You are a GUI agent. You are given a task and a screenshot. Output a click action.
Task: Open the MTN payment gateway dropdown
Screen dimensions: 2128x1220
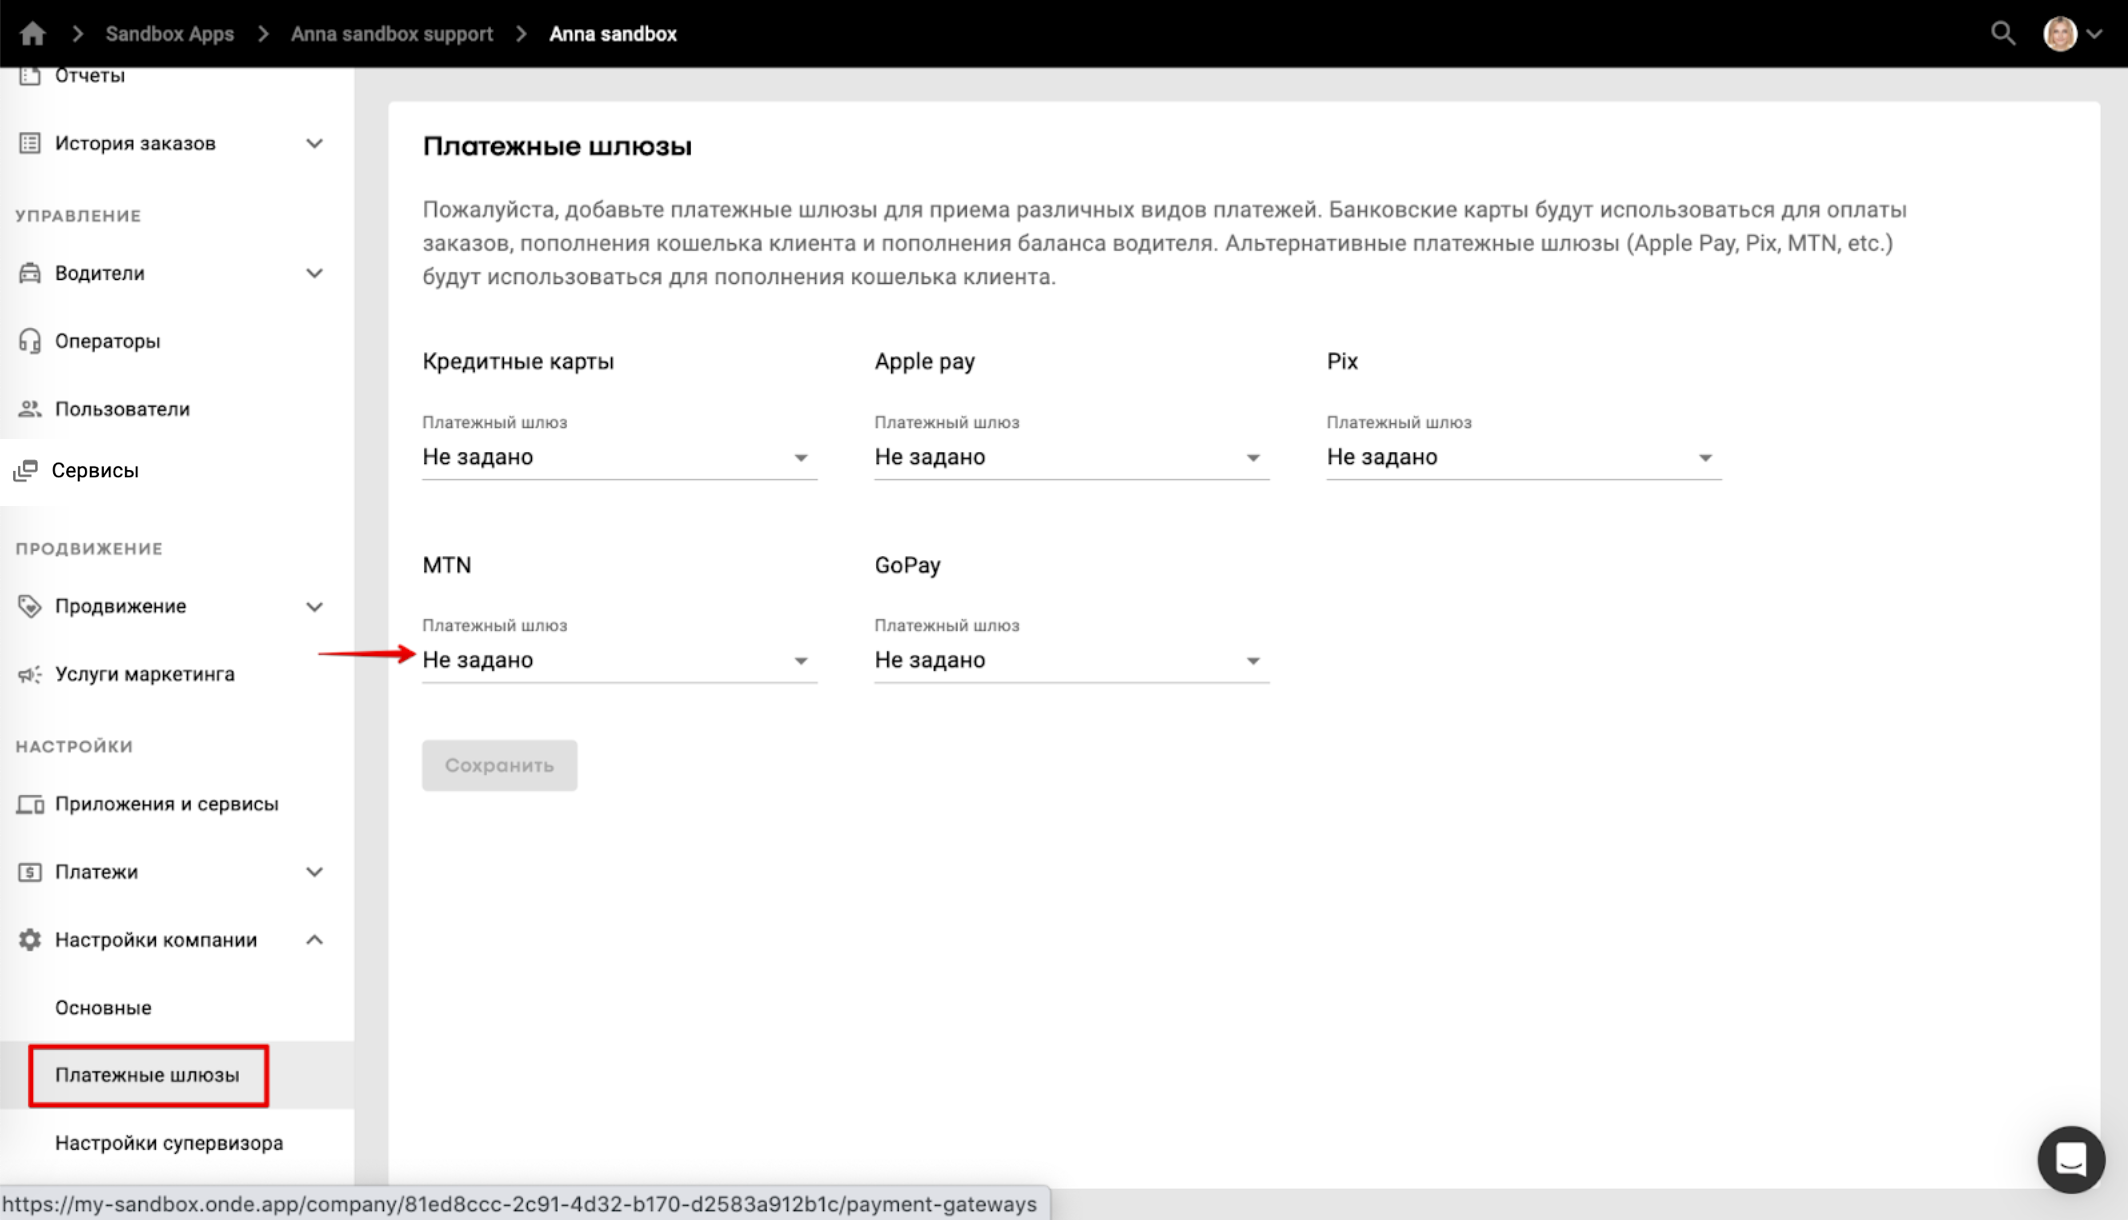618,660
